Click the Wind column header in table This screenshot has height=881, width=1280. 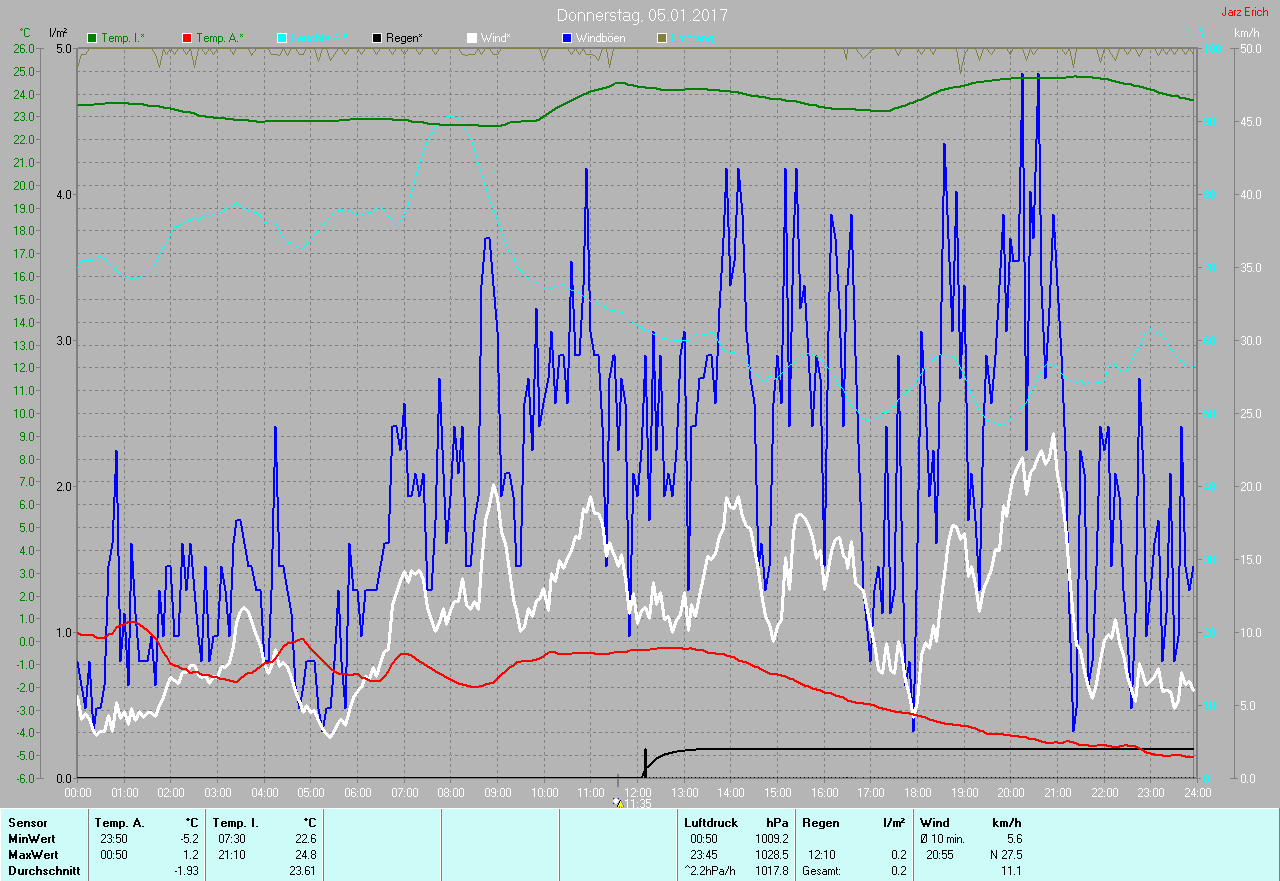[935, 823]
